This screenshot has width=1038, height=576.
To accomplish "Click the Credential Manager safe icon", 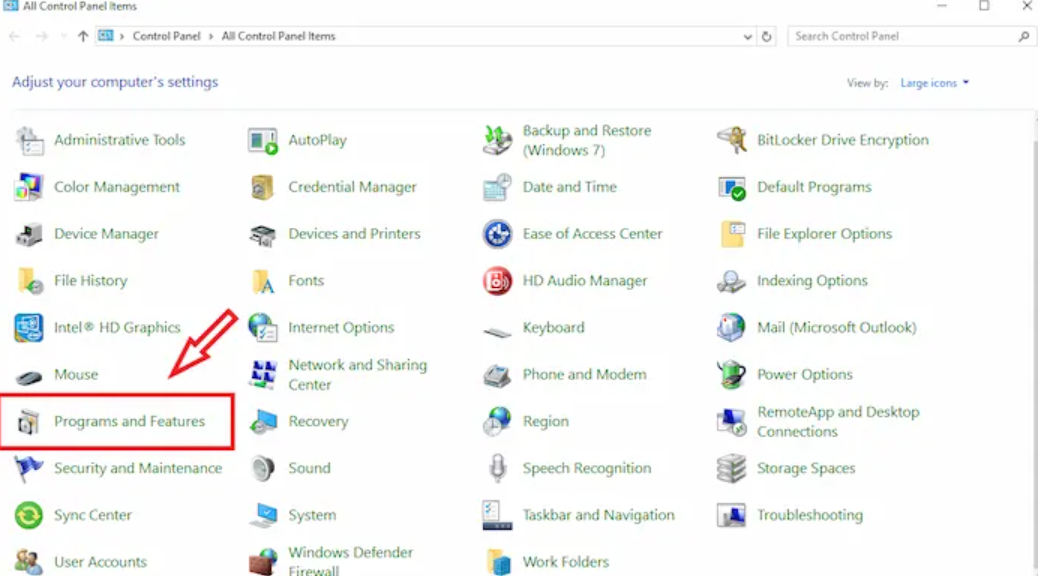I will click(263, 187).
